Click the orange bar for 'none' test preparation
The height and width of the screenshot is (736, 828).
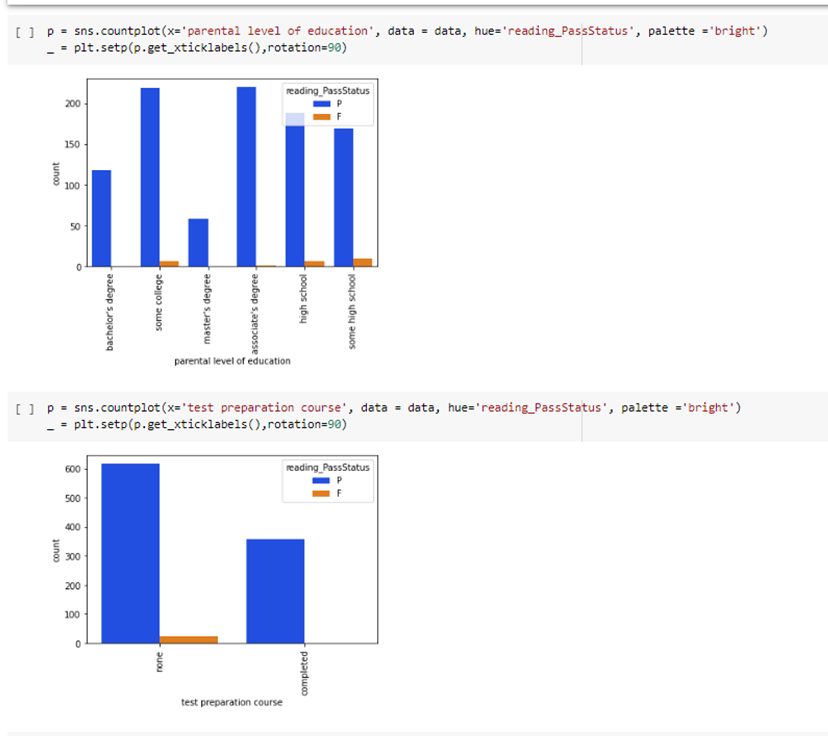[189, 639]
